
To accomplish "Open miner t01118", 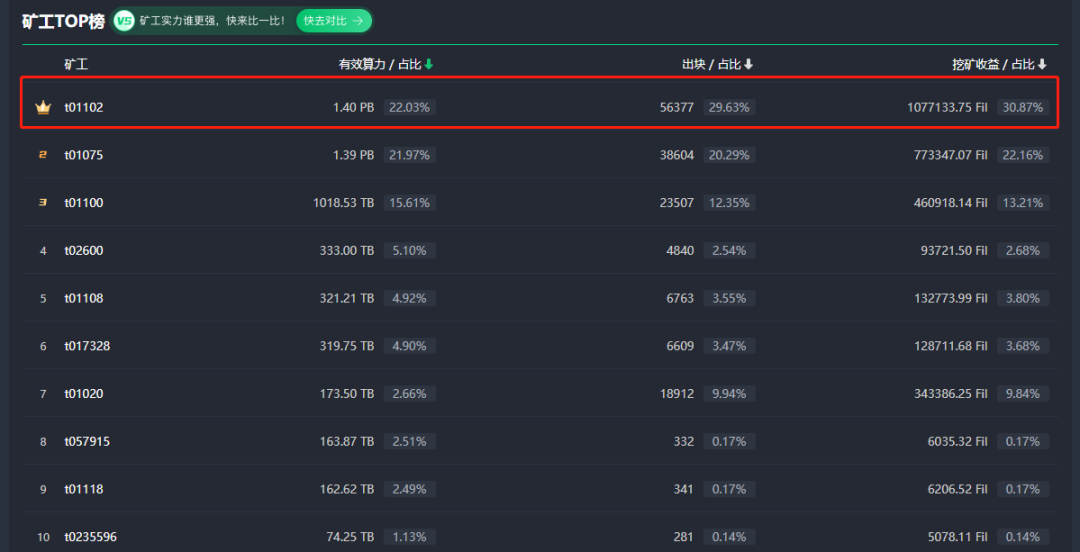I will coord(84,489).
